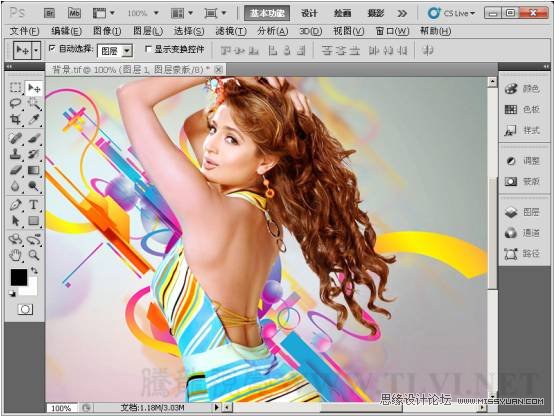Viewport: 554px width, 416px height.
Task: Switch to 设计 workspace
Action: pos(309,13)
